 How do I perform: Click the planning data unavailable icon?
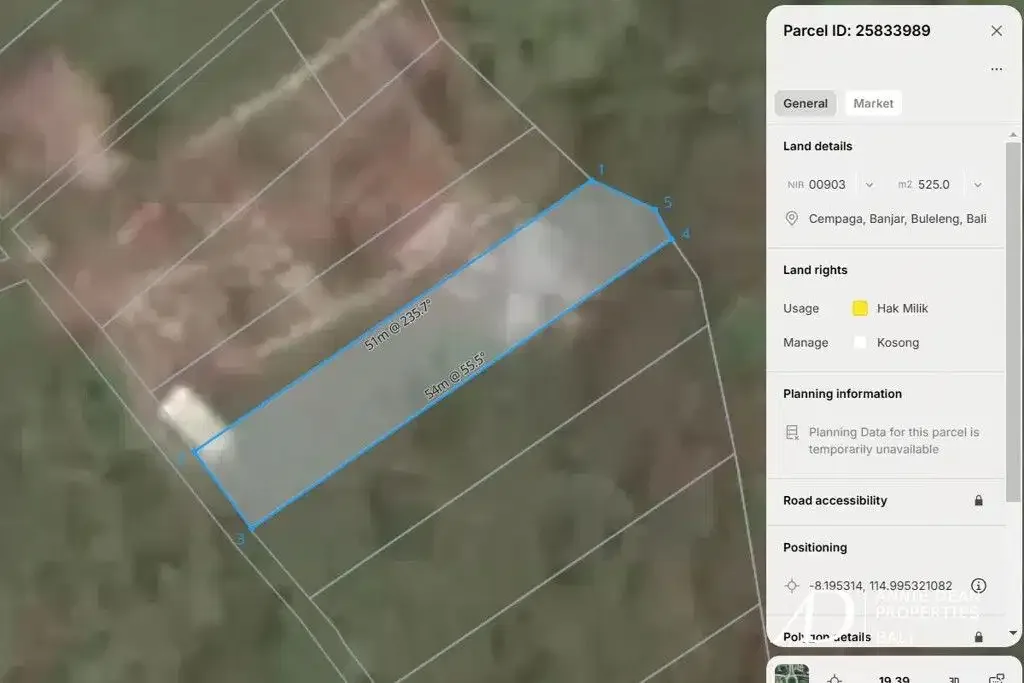pos(792,432)
